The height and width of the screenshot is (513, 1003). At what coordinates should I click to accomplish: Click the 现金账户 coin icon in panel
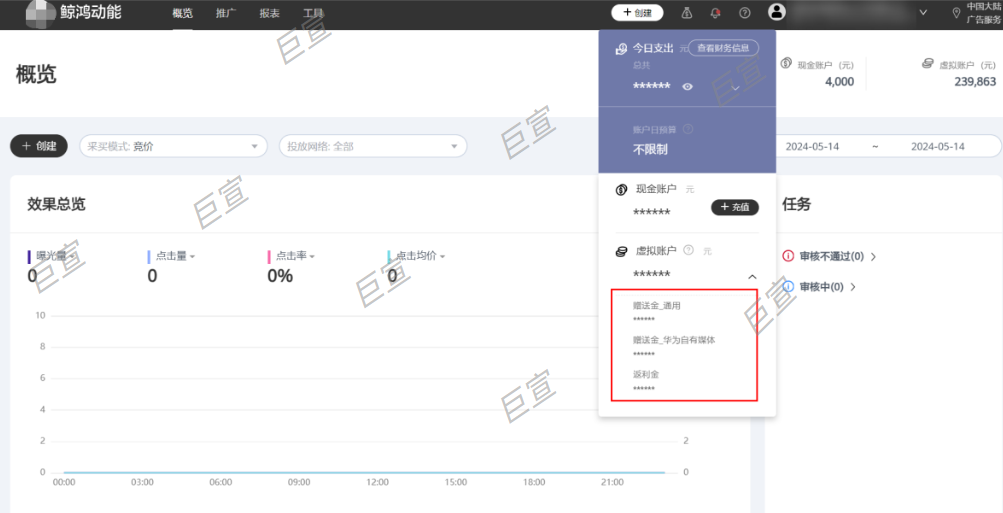coord(621,190)
